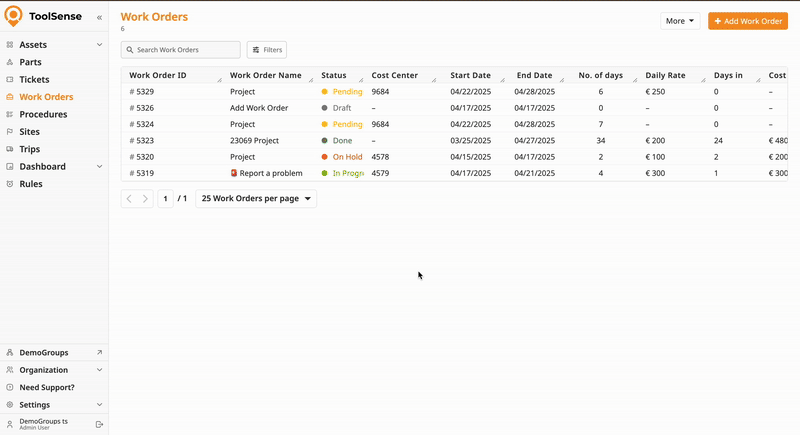Open work order # 5326 row
The width and height of the screenshot is (800, 435).
pyautogui.click(x=454, y=108)
